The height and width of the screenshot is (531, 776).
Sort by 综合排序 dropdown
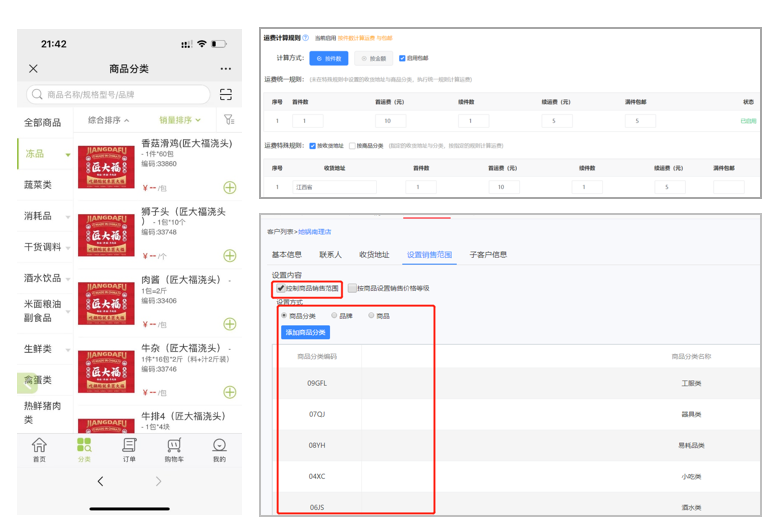pyautogui.click(x=108, y=120)
